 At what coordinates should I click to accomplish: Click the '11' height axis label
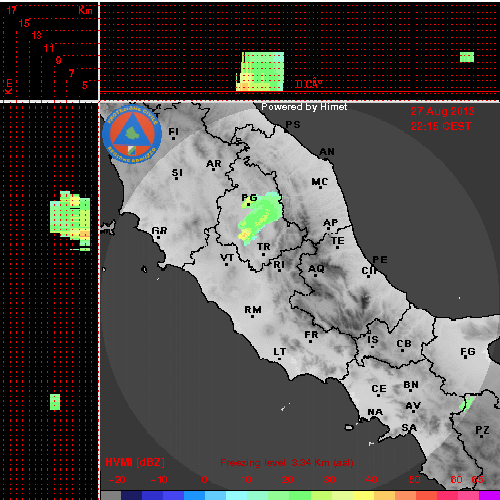(49, 48)
